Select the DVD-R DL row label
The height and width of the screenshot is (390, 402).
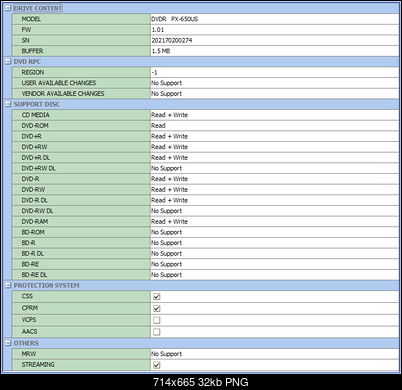tap(35, 200)
